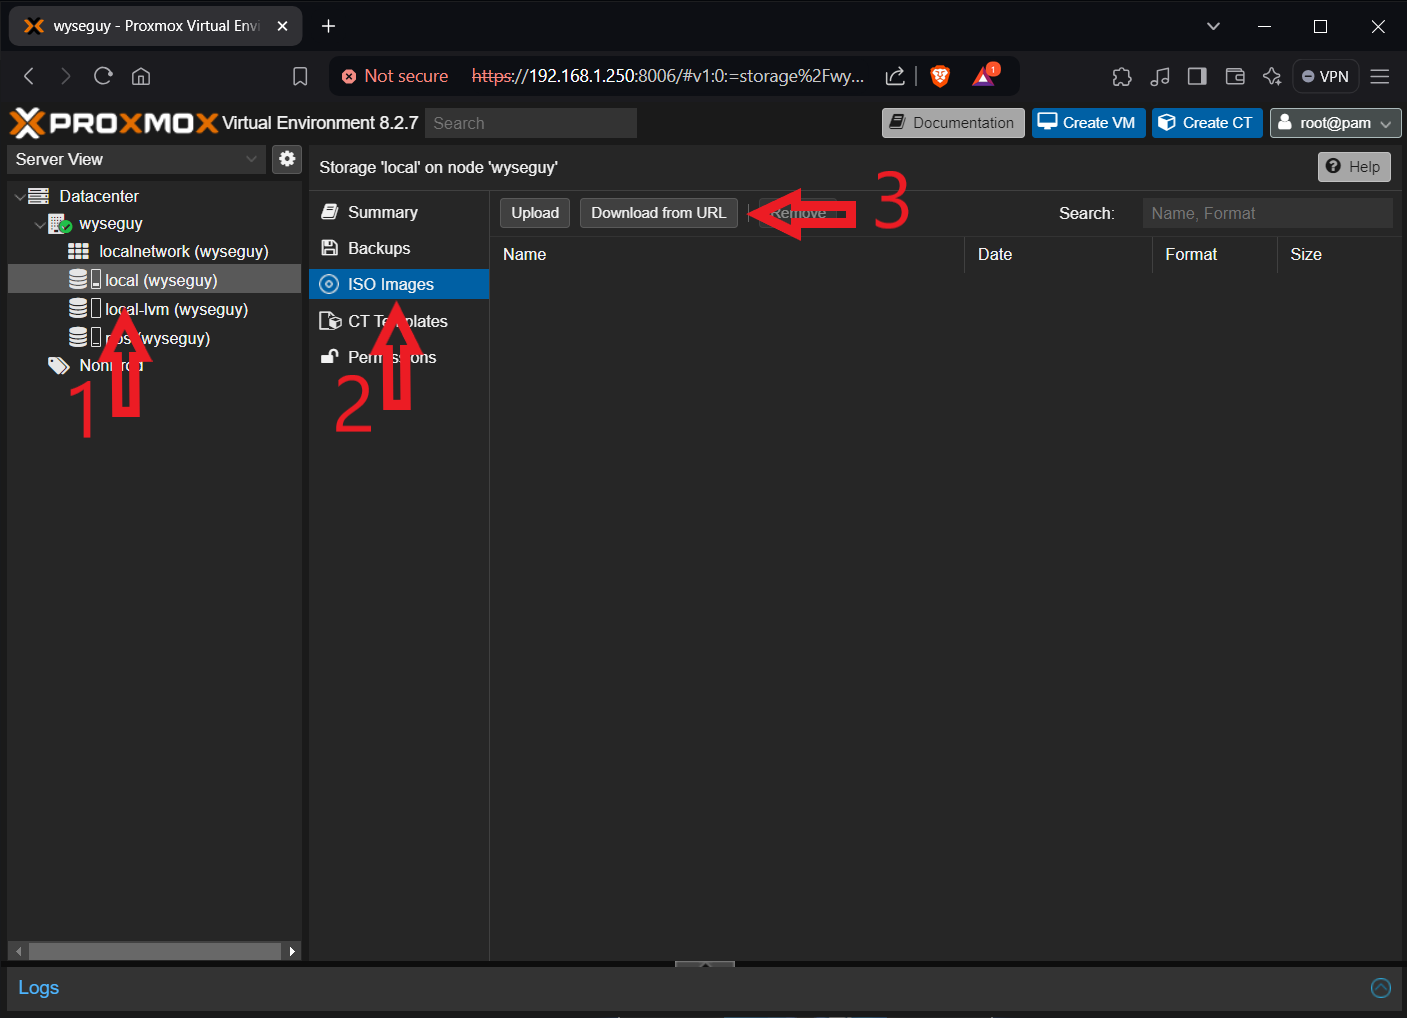Viewport: 1407px width, 1018px height.
Task: Click Download from URL button
Action: pos(658,213)
